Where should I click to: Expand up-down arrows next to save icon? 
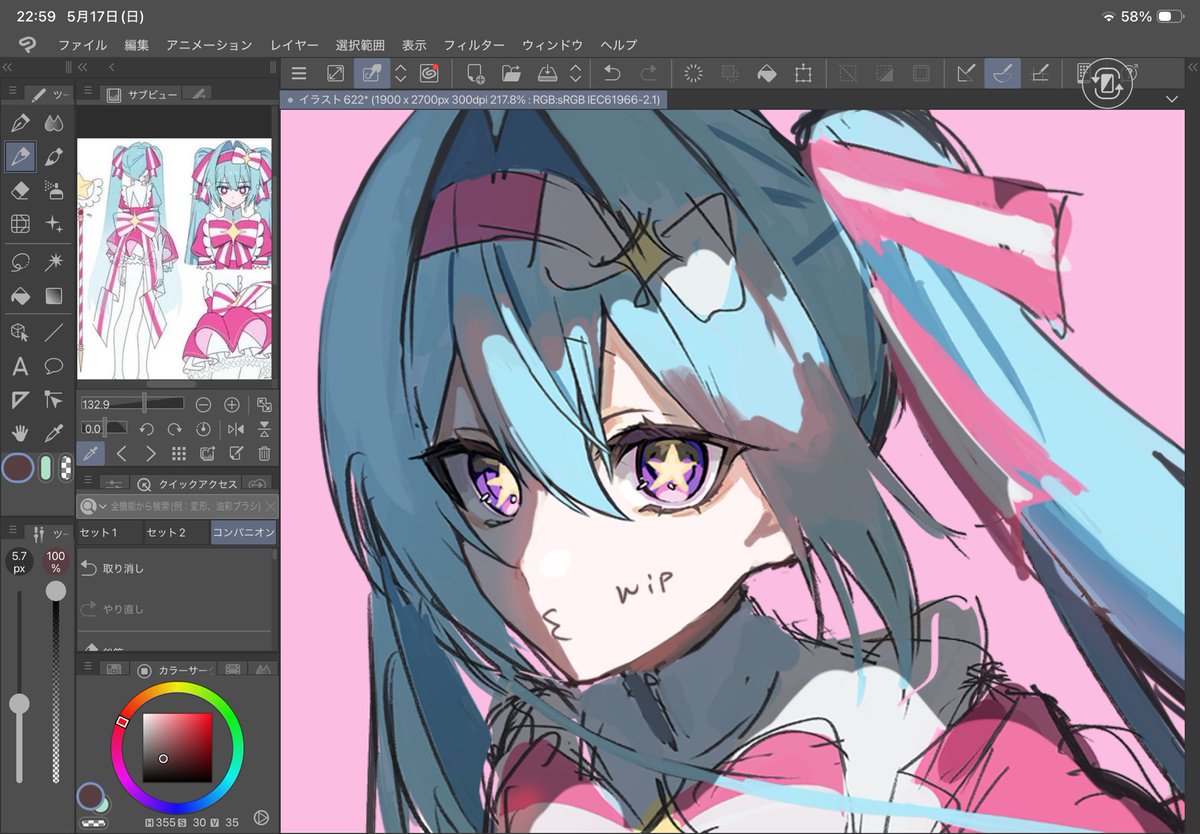point(576,73)
